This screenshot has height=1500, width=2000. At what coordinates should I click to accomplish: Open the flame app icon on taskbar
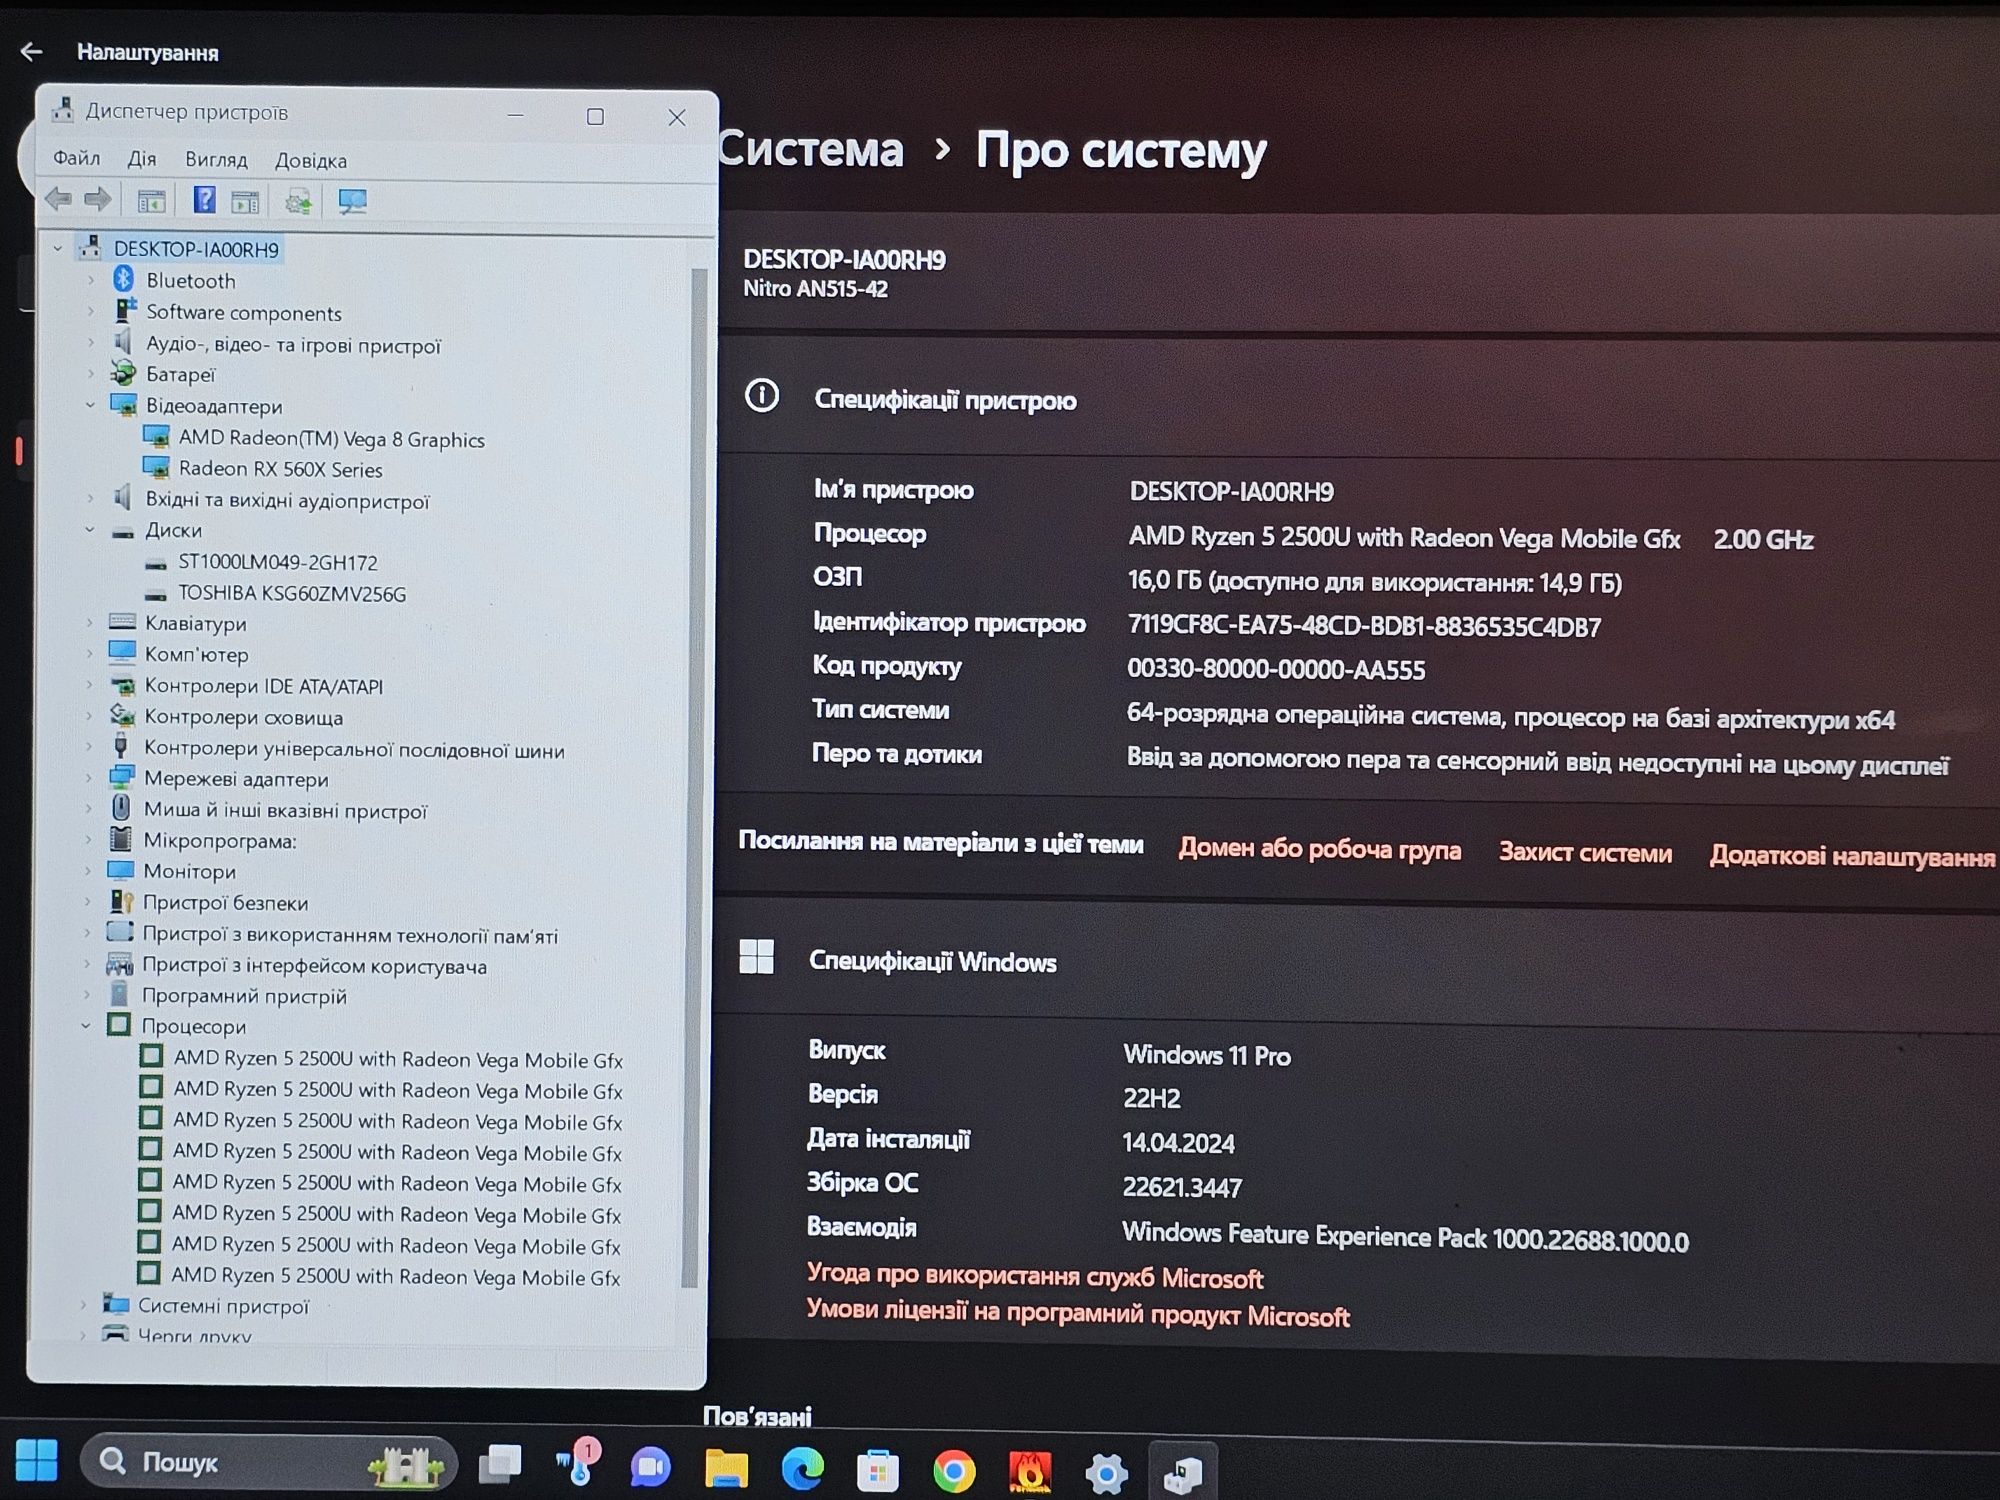[1030, 1472]
